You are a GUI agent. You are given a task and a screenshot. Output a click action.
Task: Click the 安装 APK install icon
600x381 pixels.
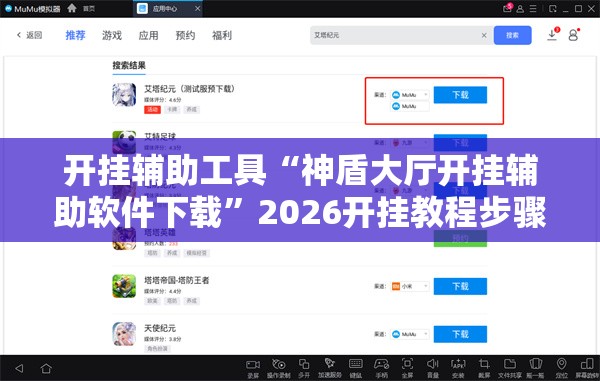click(x=458, y=368)
